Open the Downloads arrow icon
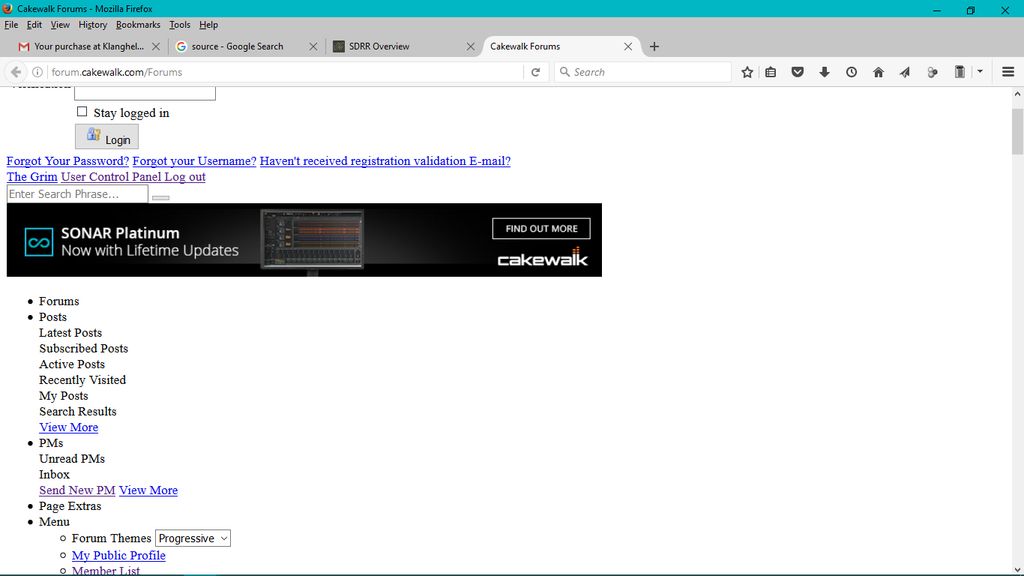 click(824, 72)
